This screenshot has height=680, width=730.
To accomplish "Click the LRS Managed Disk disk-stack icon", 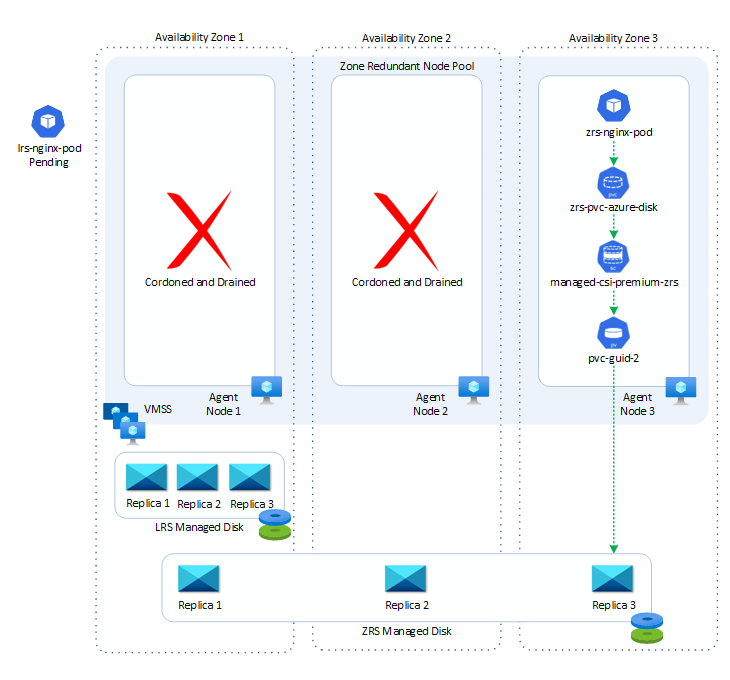I will click(x=275, y=525).
